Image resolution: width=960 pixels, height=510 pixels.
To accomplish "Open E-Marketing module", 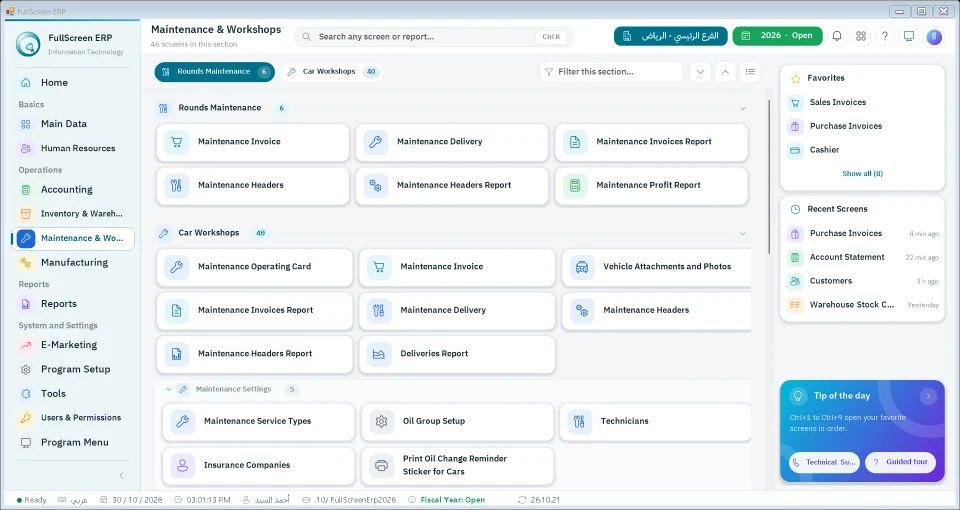I will click(72, 345).
